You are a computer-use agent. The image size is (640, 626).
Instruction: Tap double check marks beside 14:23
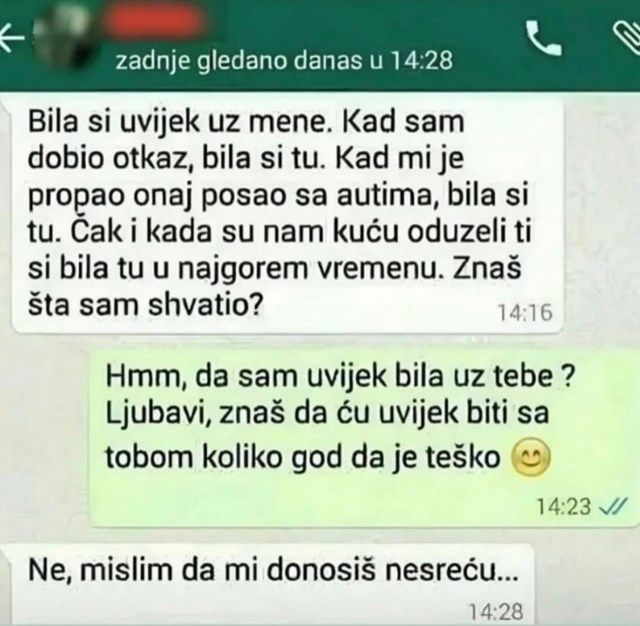(612, 507)
